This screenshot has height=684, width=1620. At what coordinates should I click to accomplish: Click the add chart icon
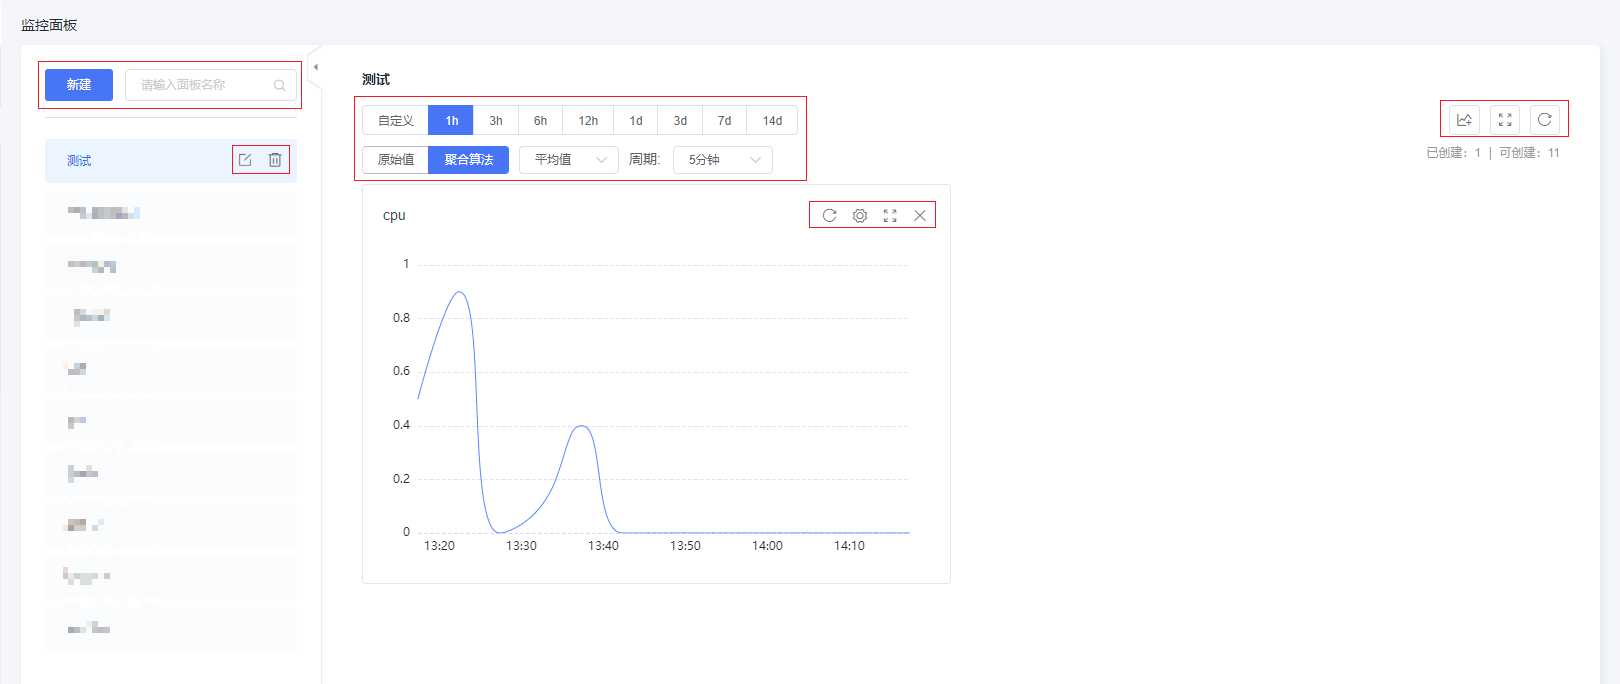tap(1464, 120)
